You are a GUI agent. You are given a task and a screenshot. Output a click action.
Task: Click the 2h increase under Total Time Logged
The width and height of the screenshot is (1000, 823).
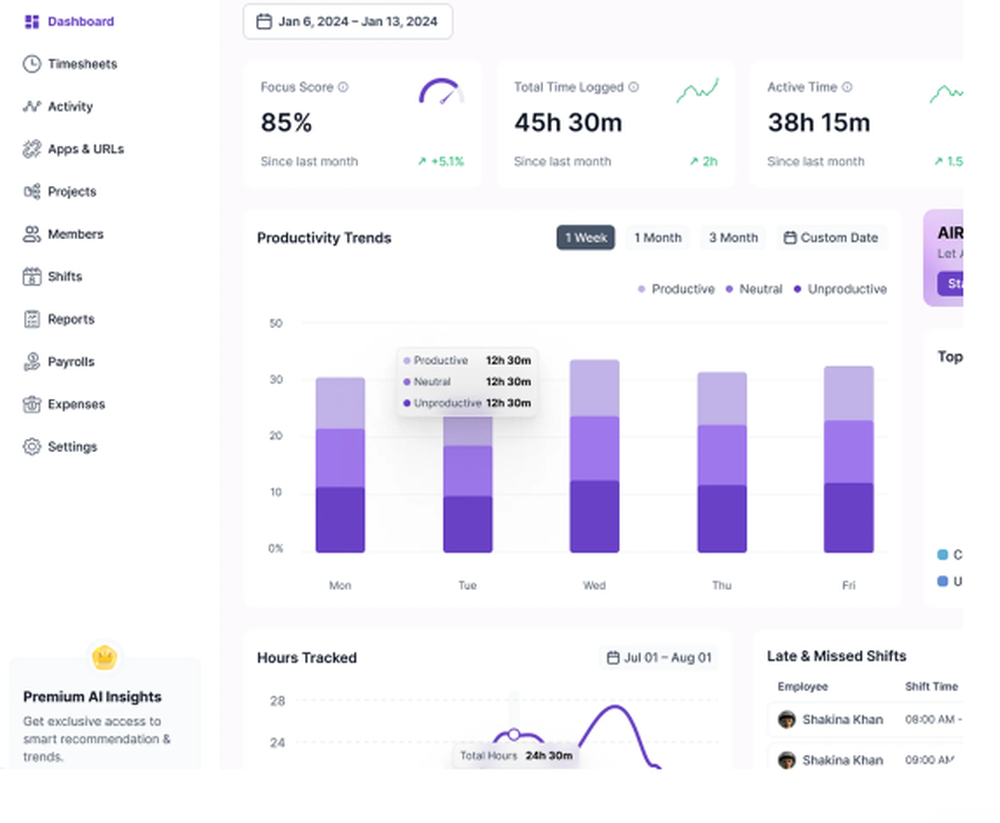coord(703,161)
